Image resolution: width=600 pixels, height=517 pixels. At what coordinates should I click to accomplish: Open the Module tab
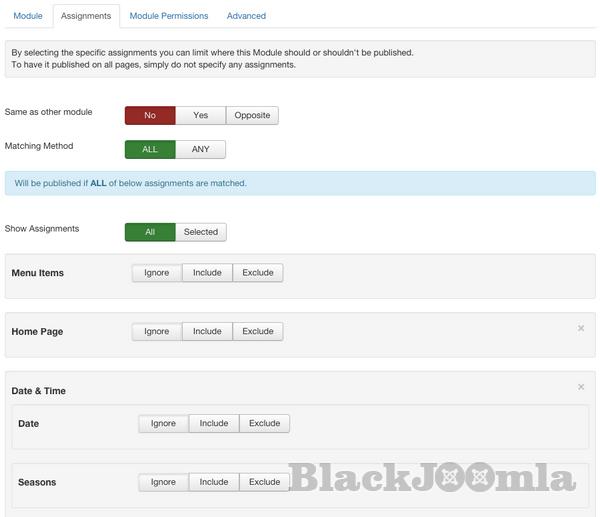[x=28, y=16]
